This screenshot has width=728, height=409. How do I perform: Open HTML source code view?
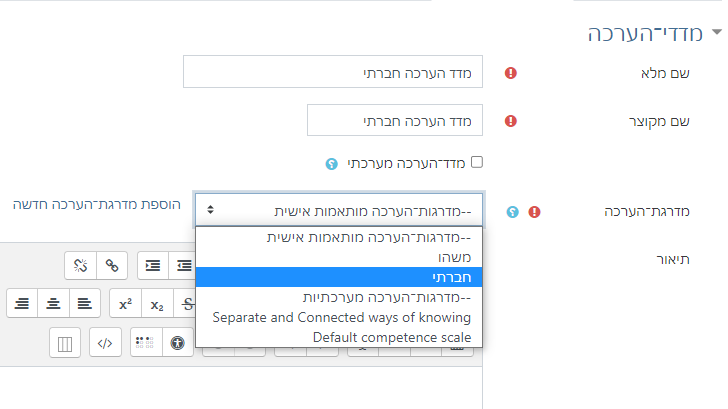point(104,343)
